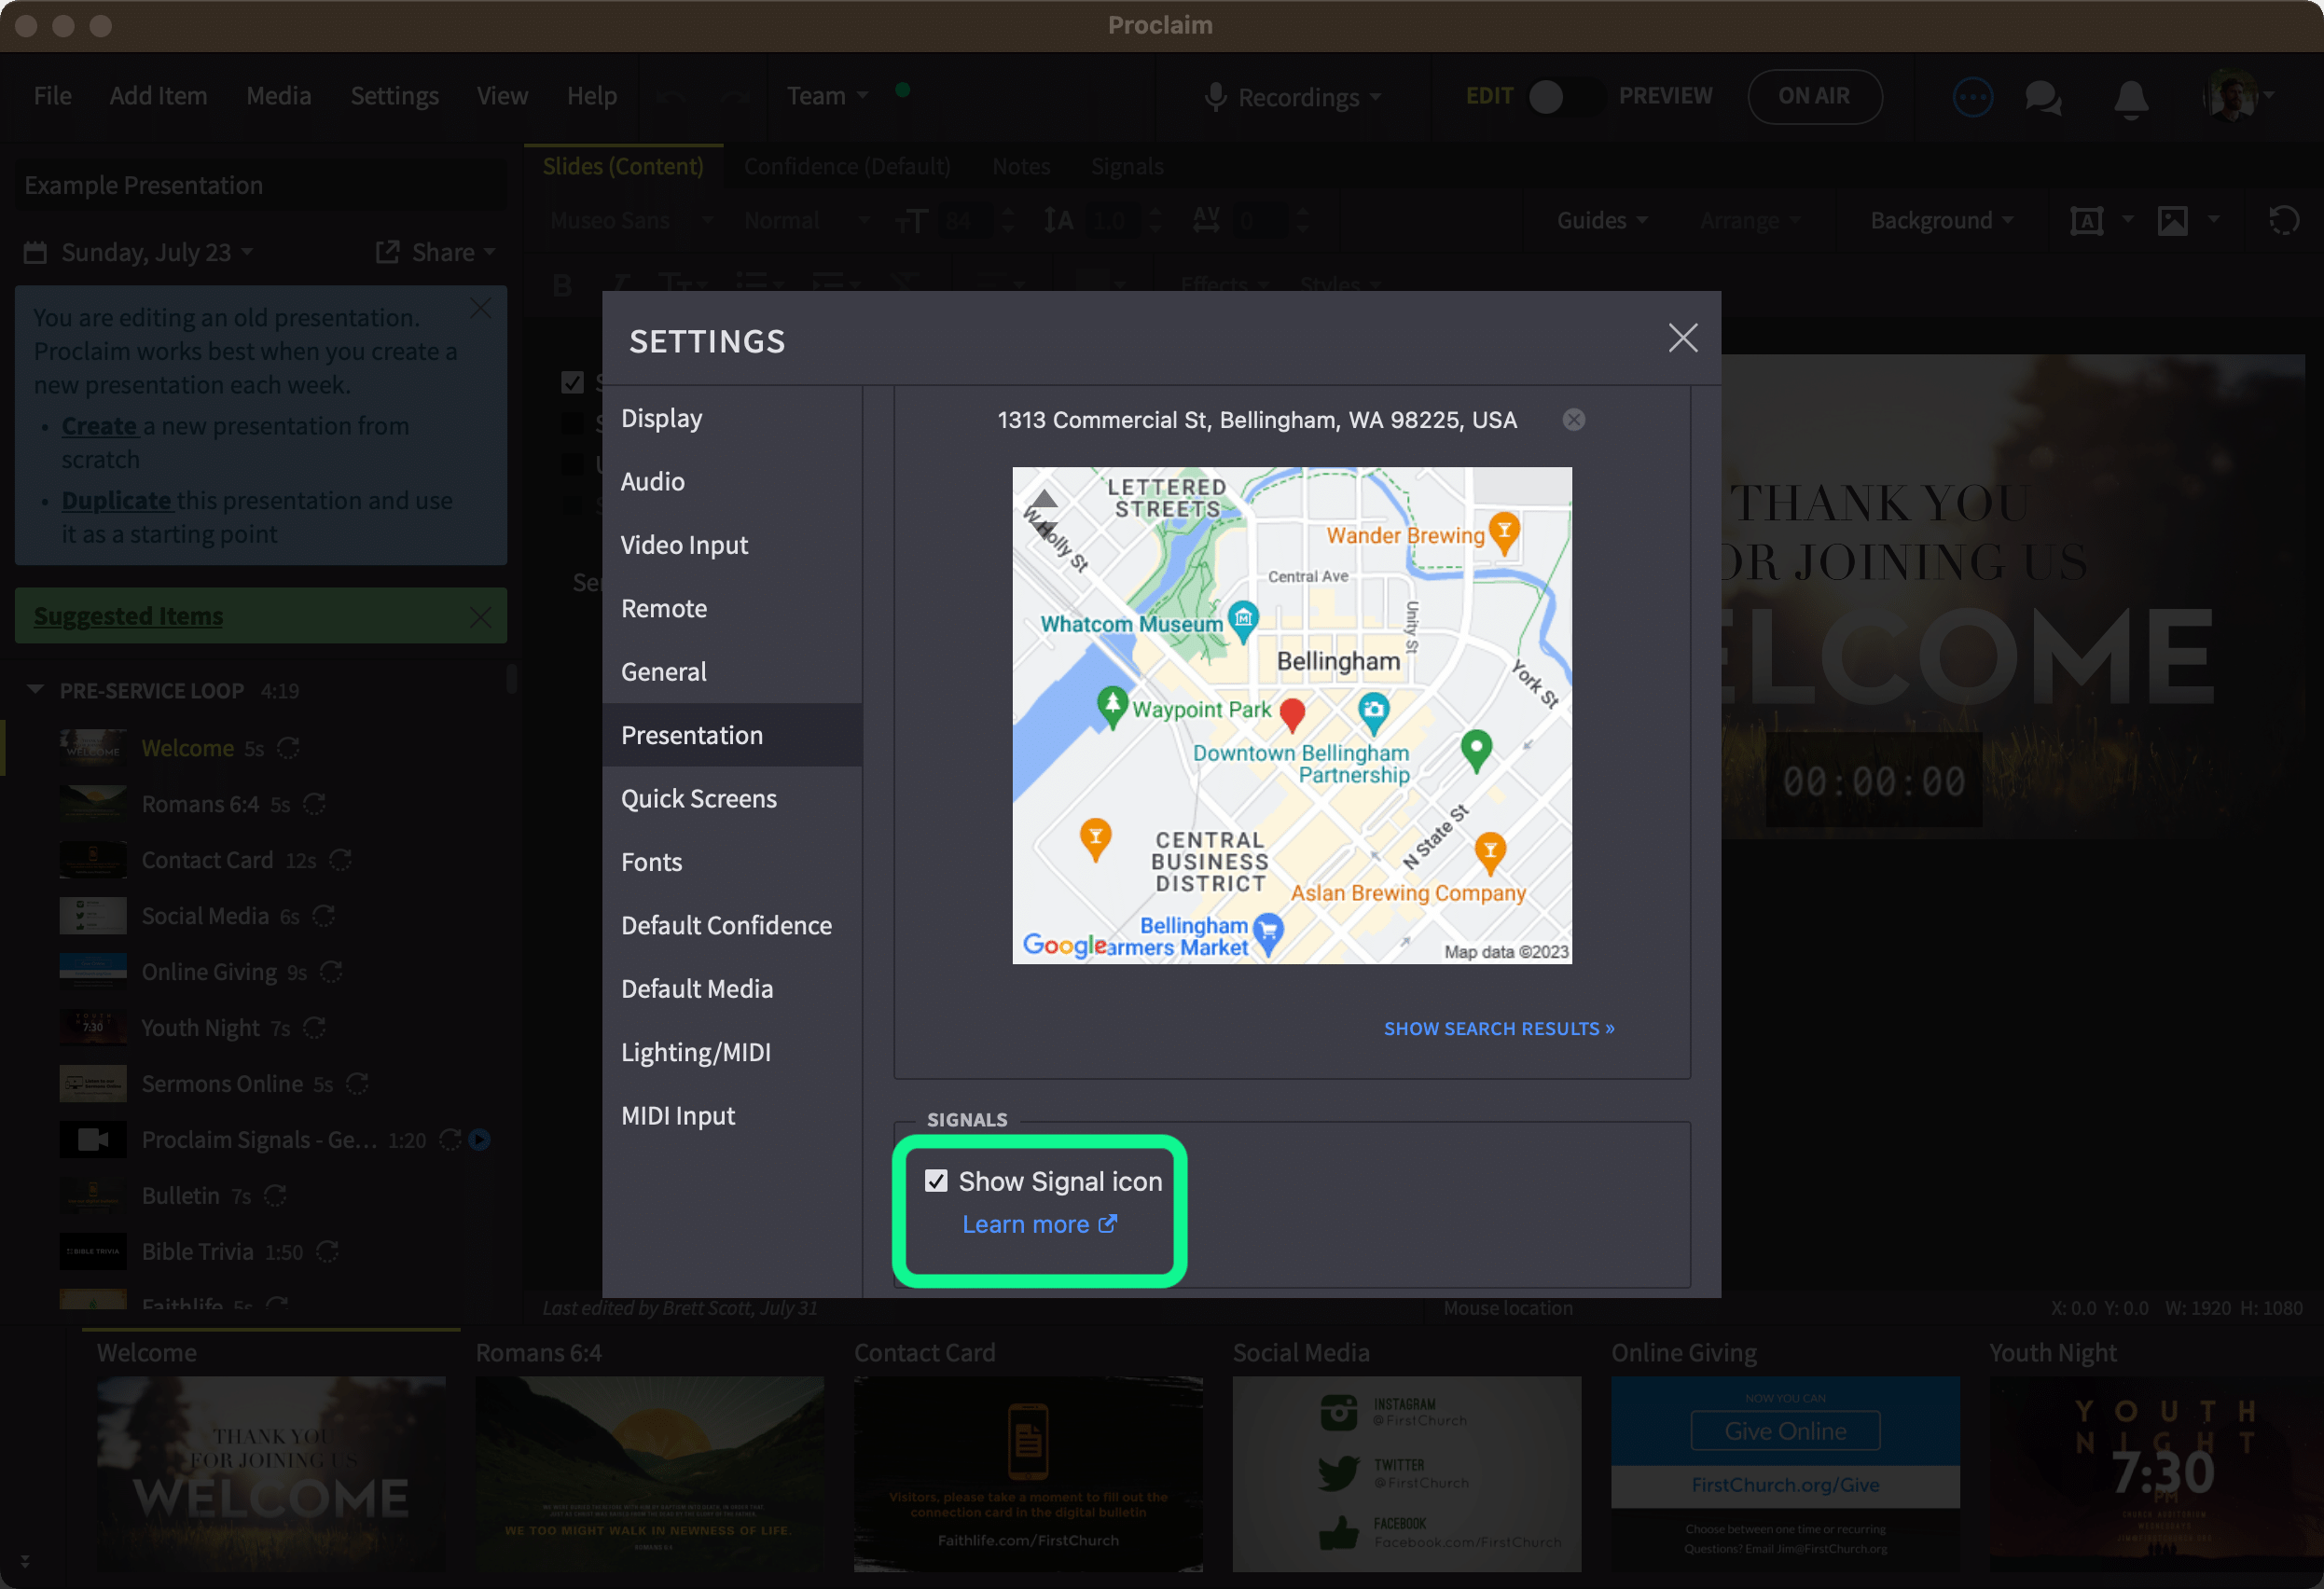Open the Media menu
2324x1589 pixels.
278,96
